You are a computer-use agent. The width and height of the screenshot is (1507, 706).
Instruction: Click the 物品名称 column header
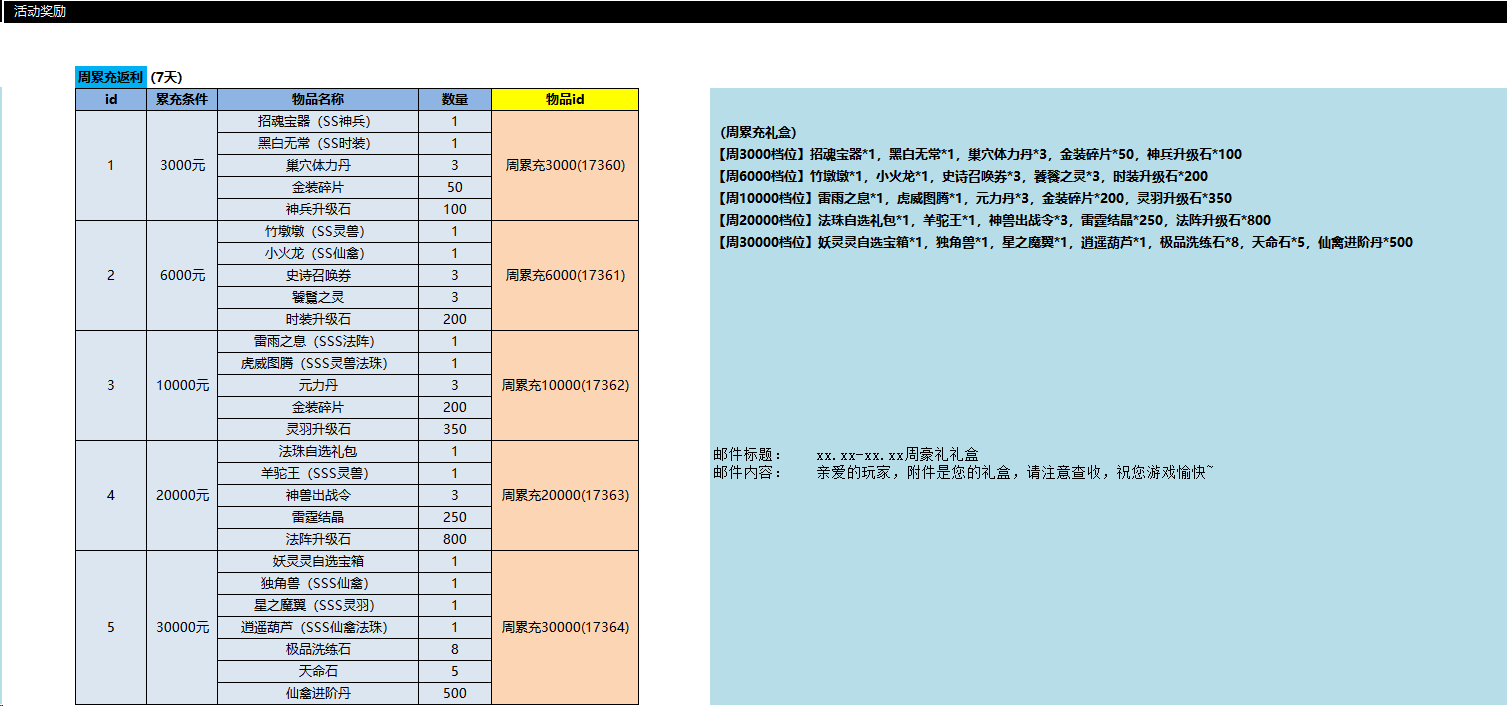pyautogui.click(x=318, y=99)
